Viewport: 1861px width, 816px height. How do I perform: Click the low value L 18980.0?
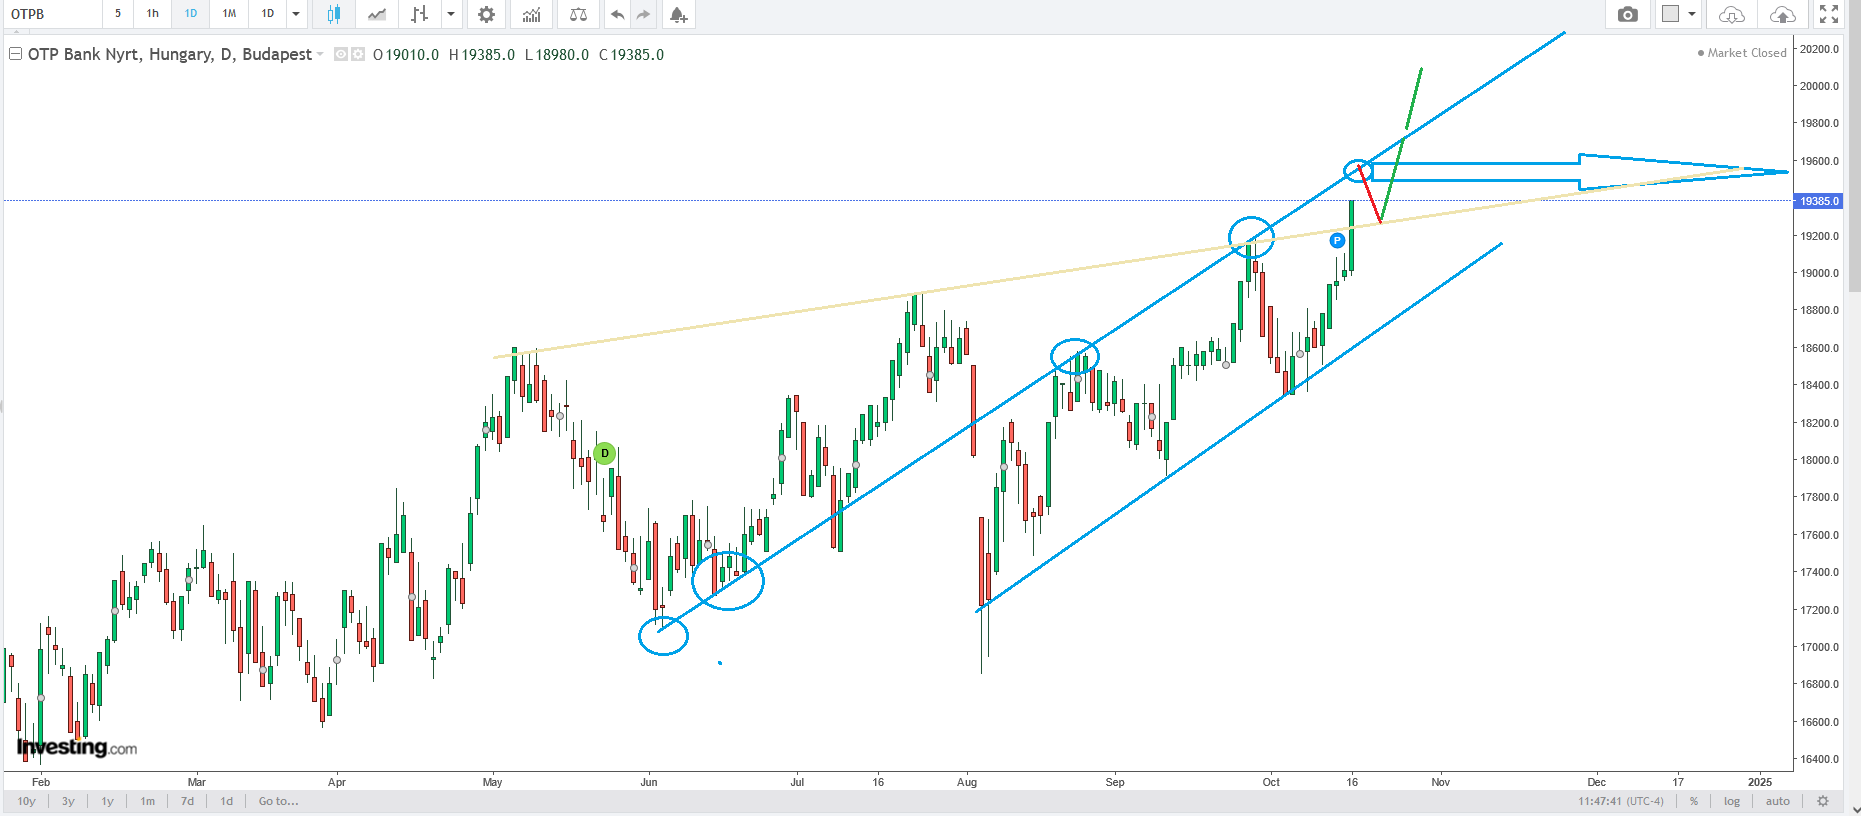(x=557, y=55)
